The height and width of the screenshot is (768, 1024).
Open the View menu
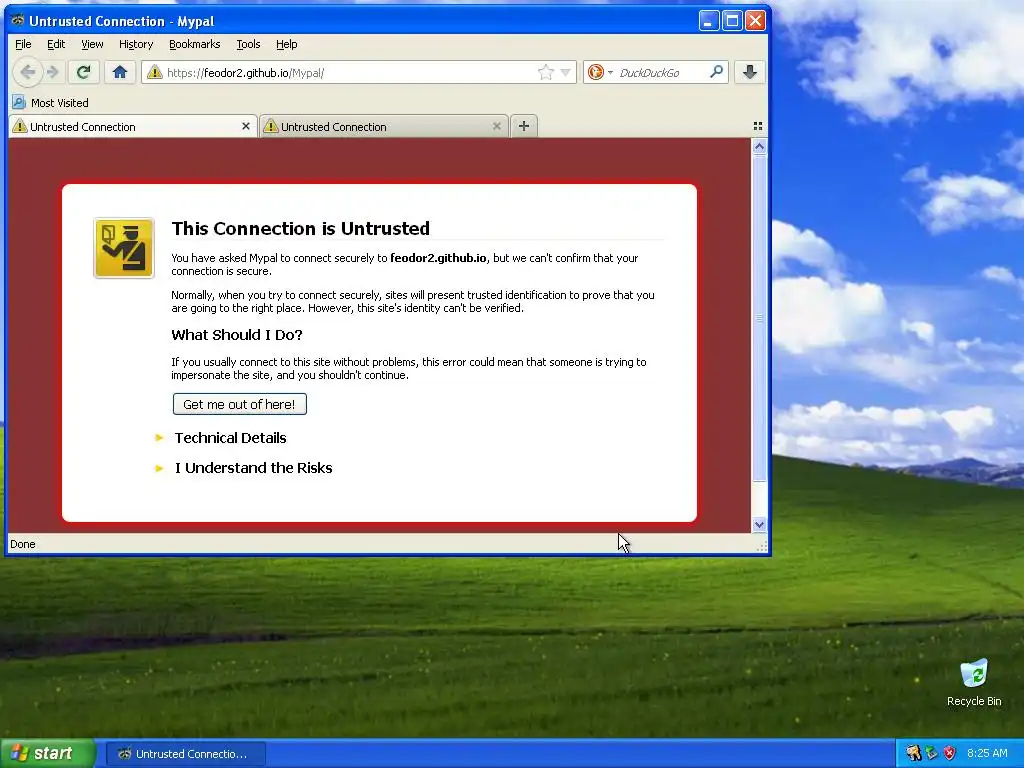(x=92, y=44)
